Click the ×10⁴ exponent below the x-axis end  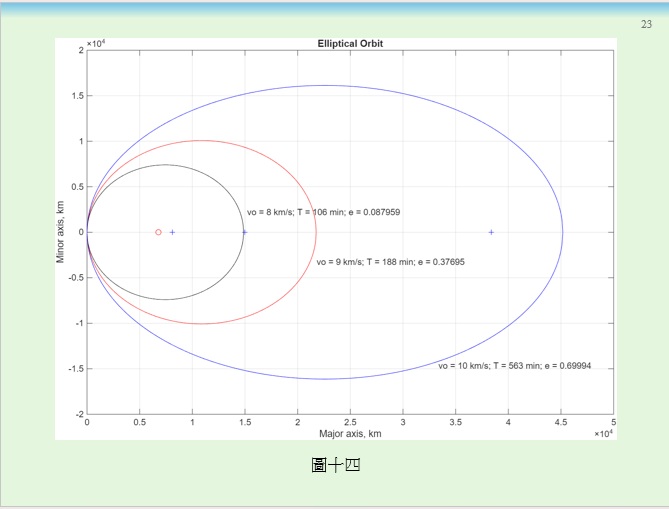(602, 434)
